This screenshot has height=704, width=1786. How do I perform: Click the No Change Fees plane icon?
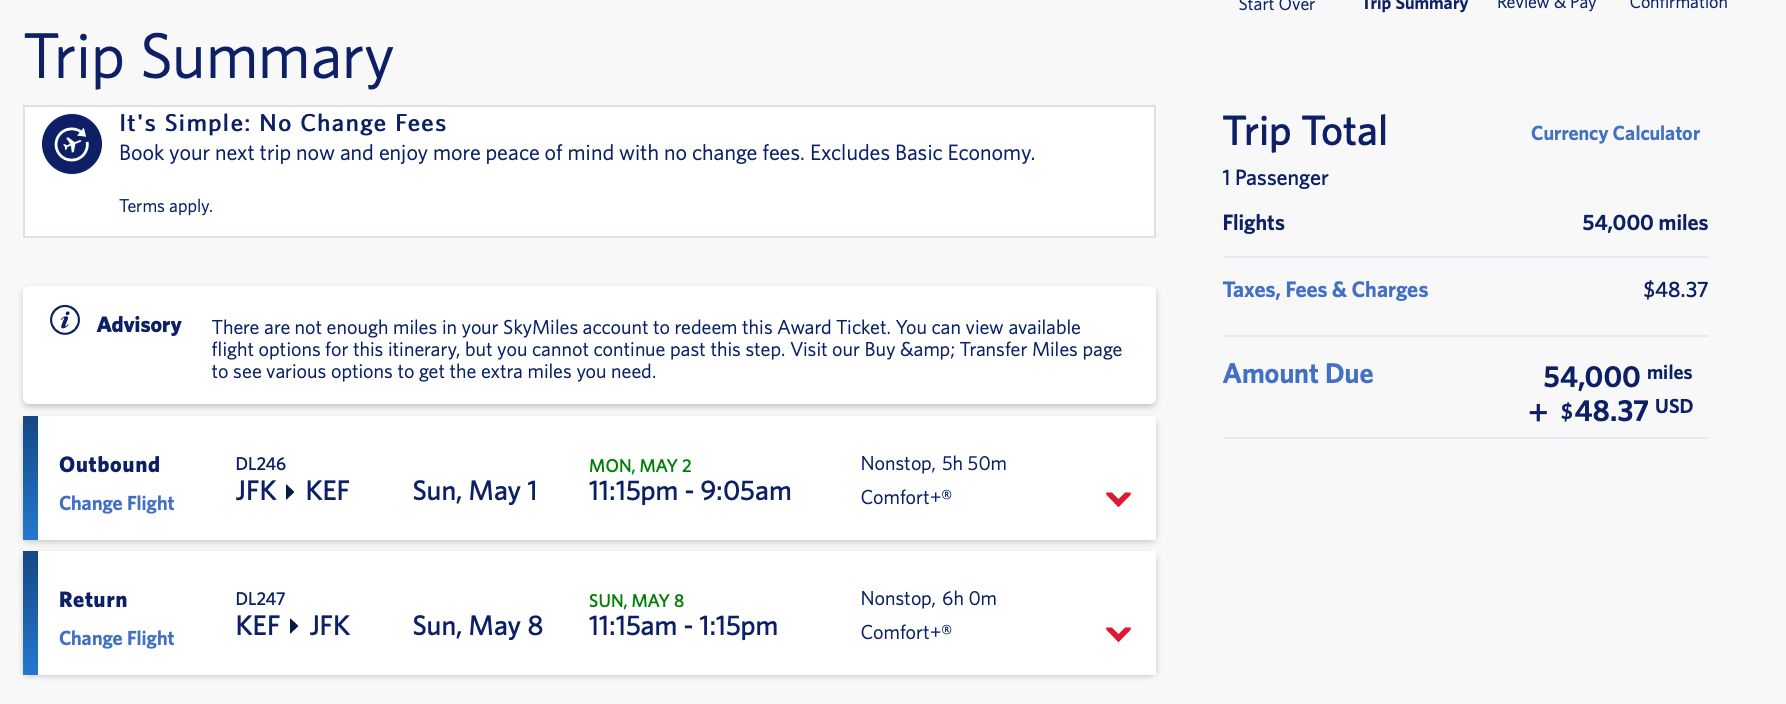click(72, 144)
